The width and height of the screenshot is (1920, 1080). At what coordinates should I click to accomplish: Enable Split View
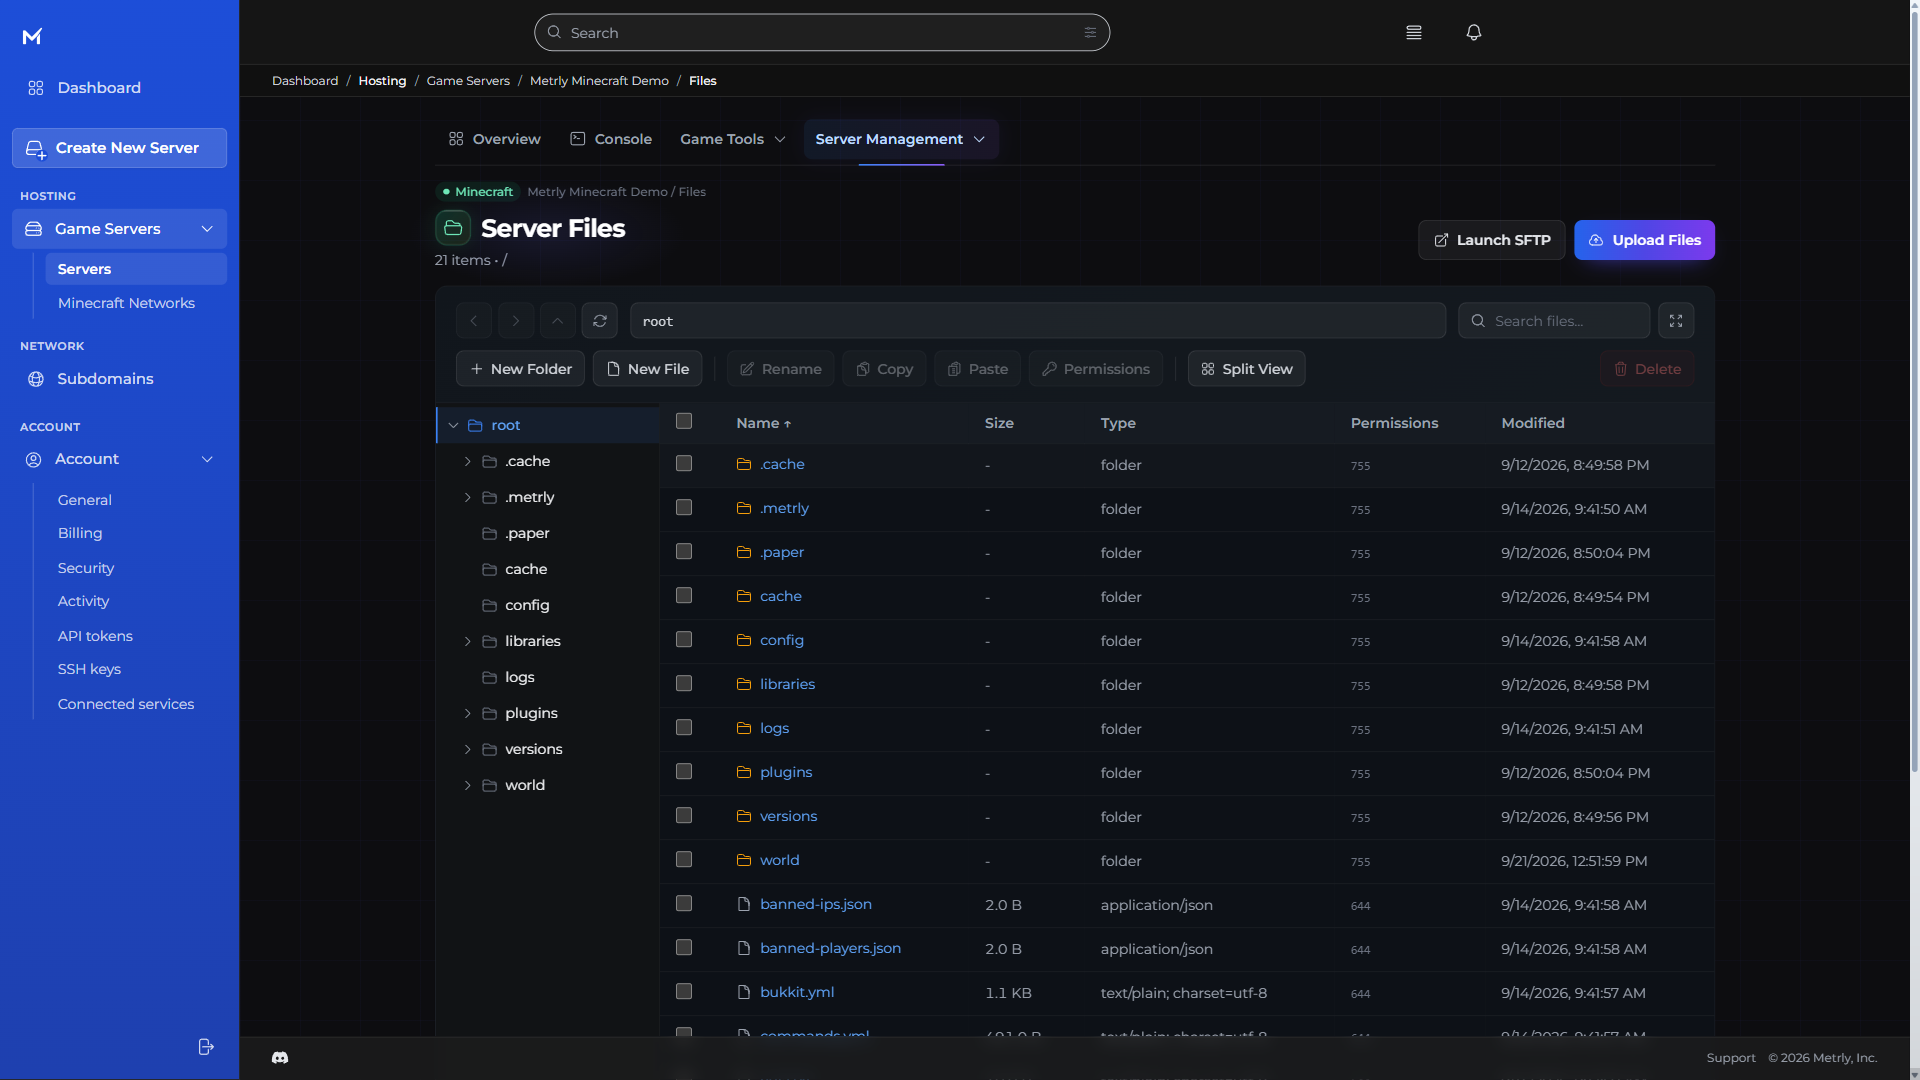pyautogui.click(x=1246, y=369)
